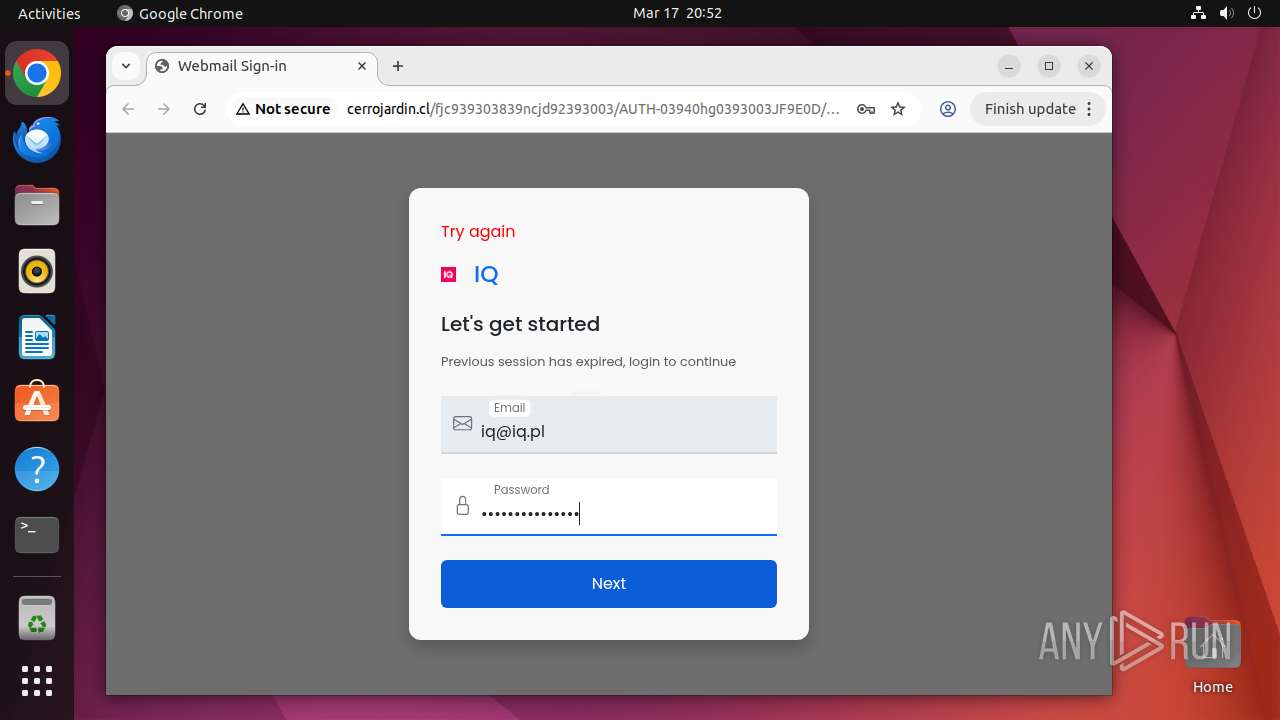Viewport: 1280px width, 720px height.
Task: Go forward to next page
Action: (164, 109)
